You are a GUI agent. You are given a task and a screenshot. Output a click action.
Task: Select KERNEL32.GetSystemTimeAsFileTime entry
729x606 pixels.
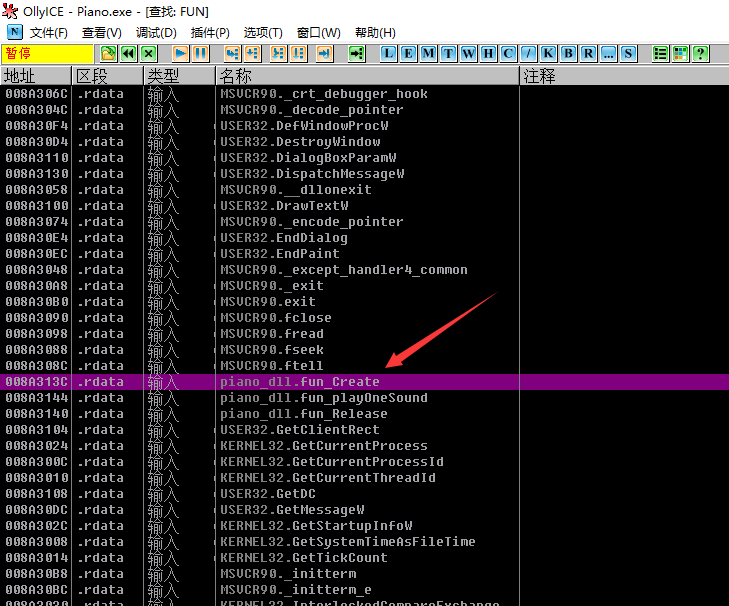(x=348, y=542)
